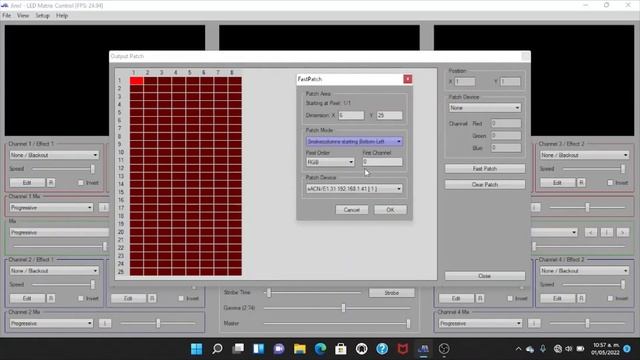Click the Gamma slider handle
Image resolution: width=640 pixels, height=360 pixels.
[x=343, y=308]
